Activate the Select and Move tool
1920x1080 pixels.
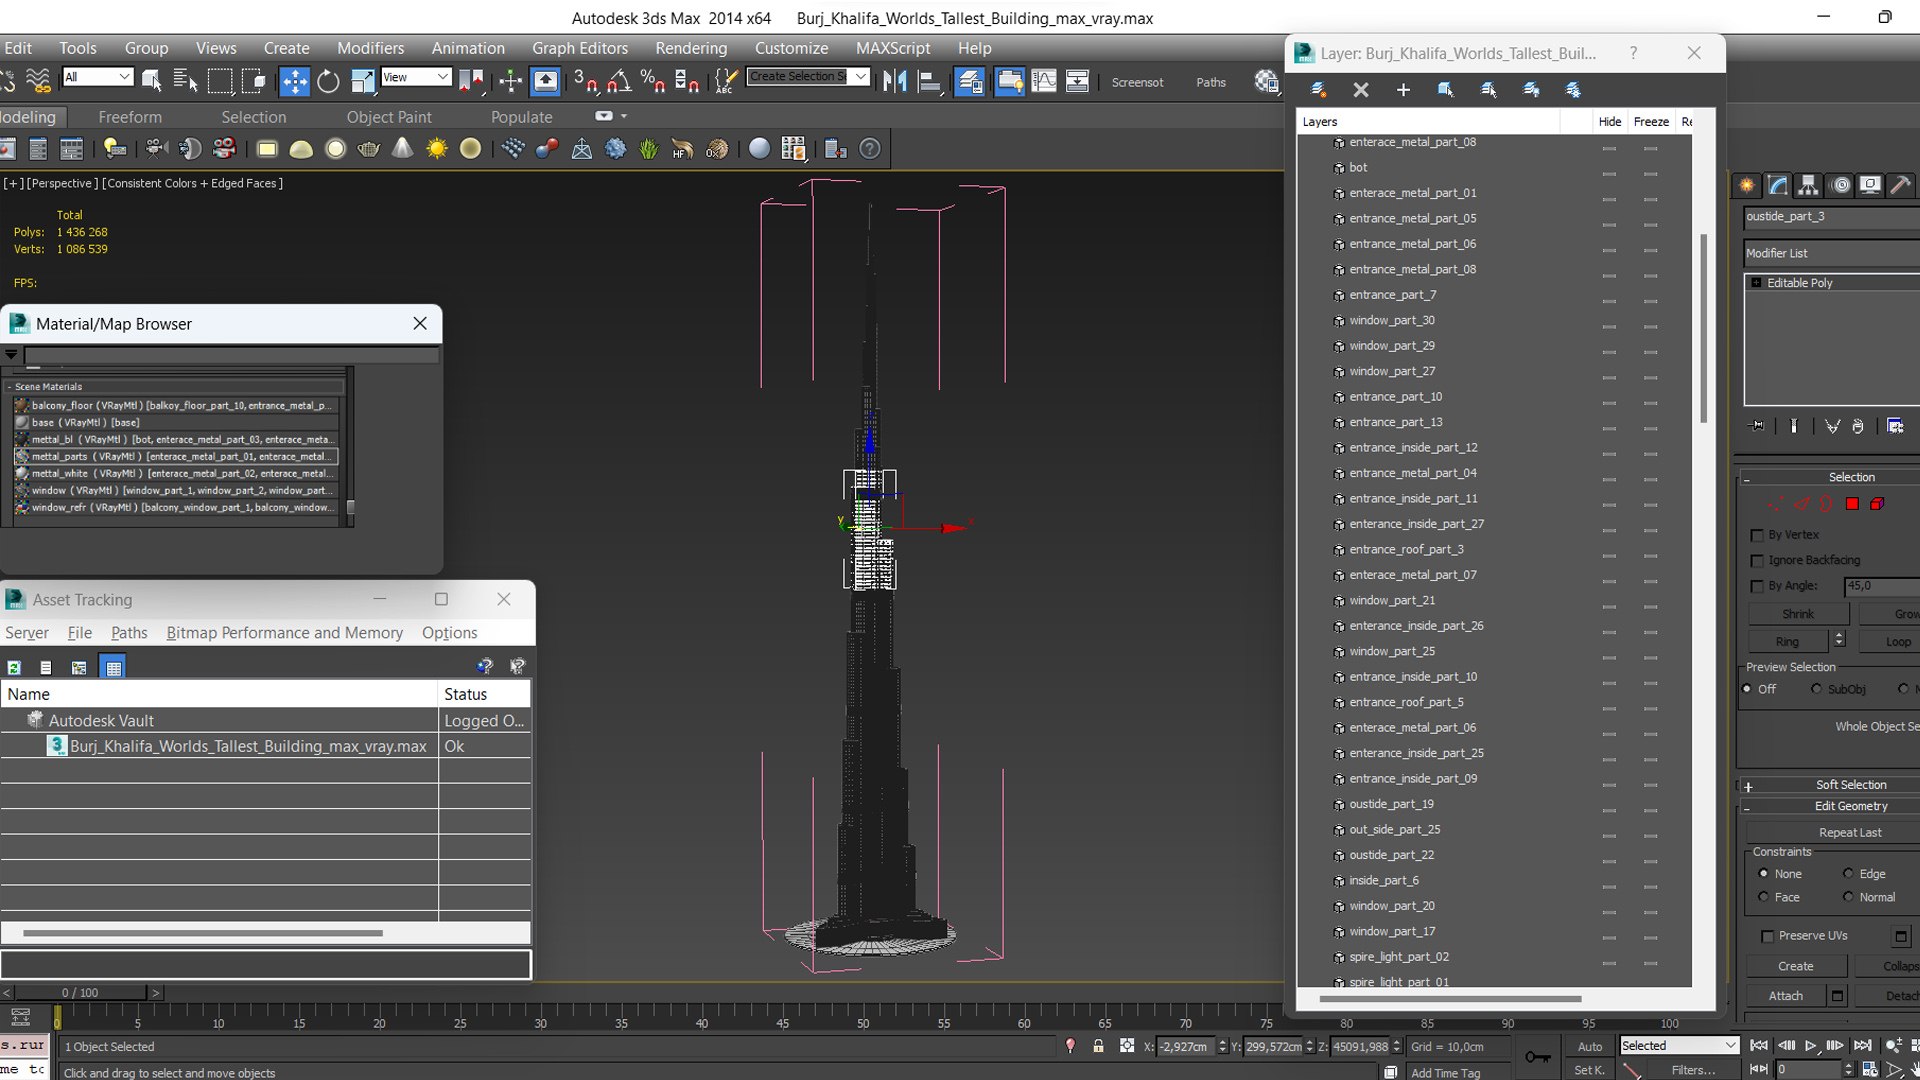294,82
